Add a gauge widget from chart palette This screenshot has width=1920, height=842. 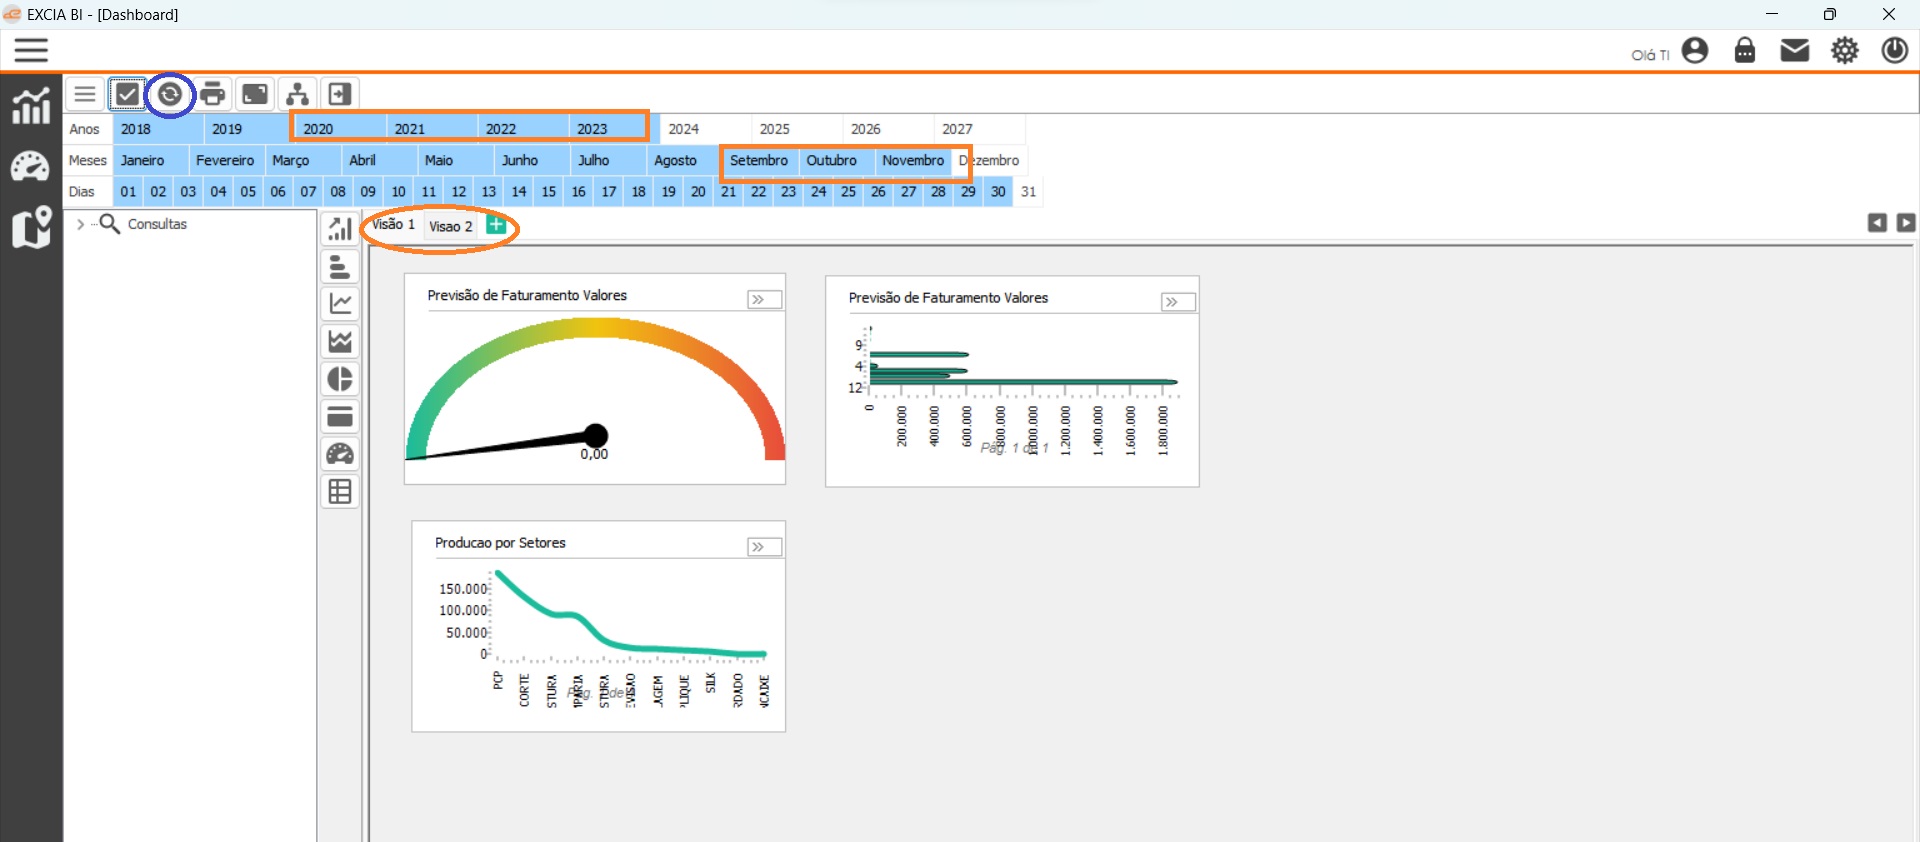click(x=340, y=454)
